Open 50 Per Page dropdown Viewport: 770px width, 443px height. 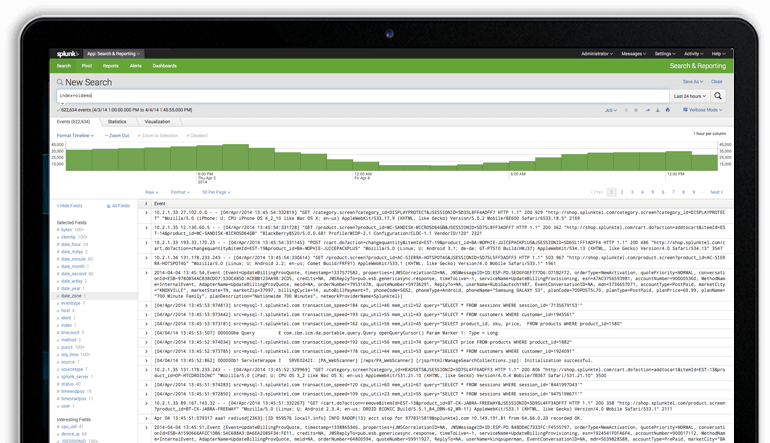(217, 192)
